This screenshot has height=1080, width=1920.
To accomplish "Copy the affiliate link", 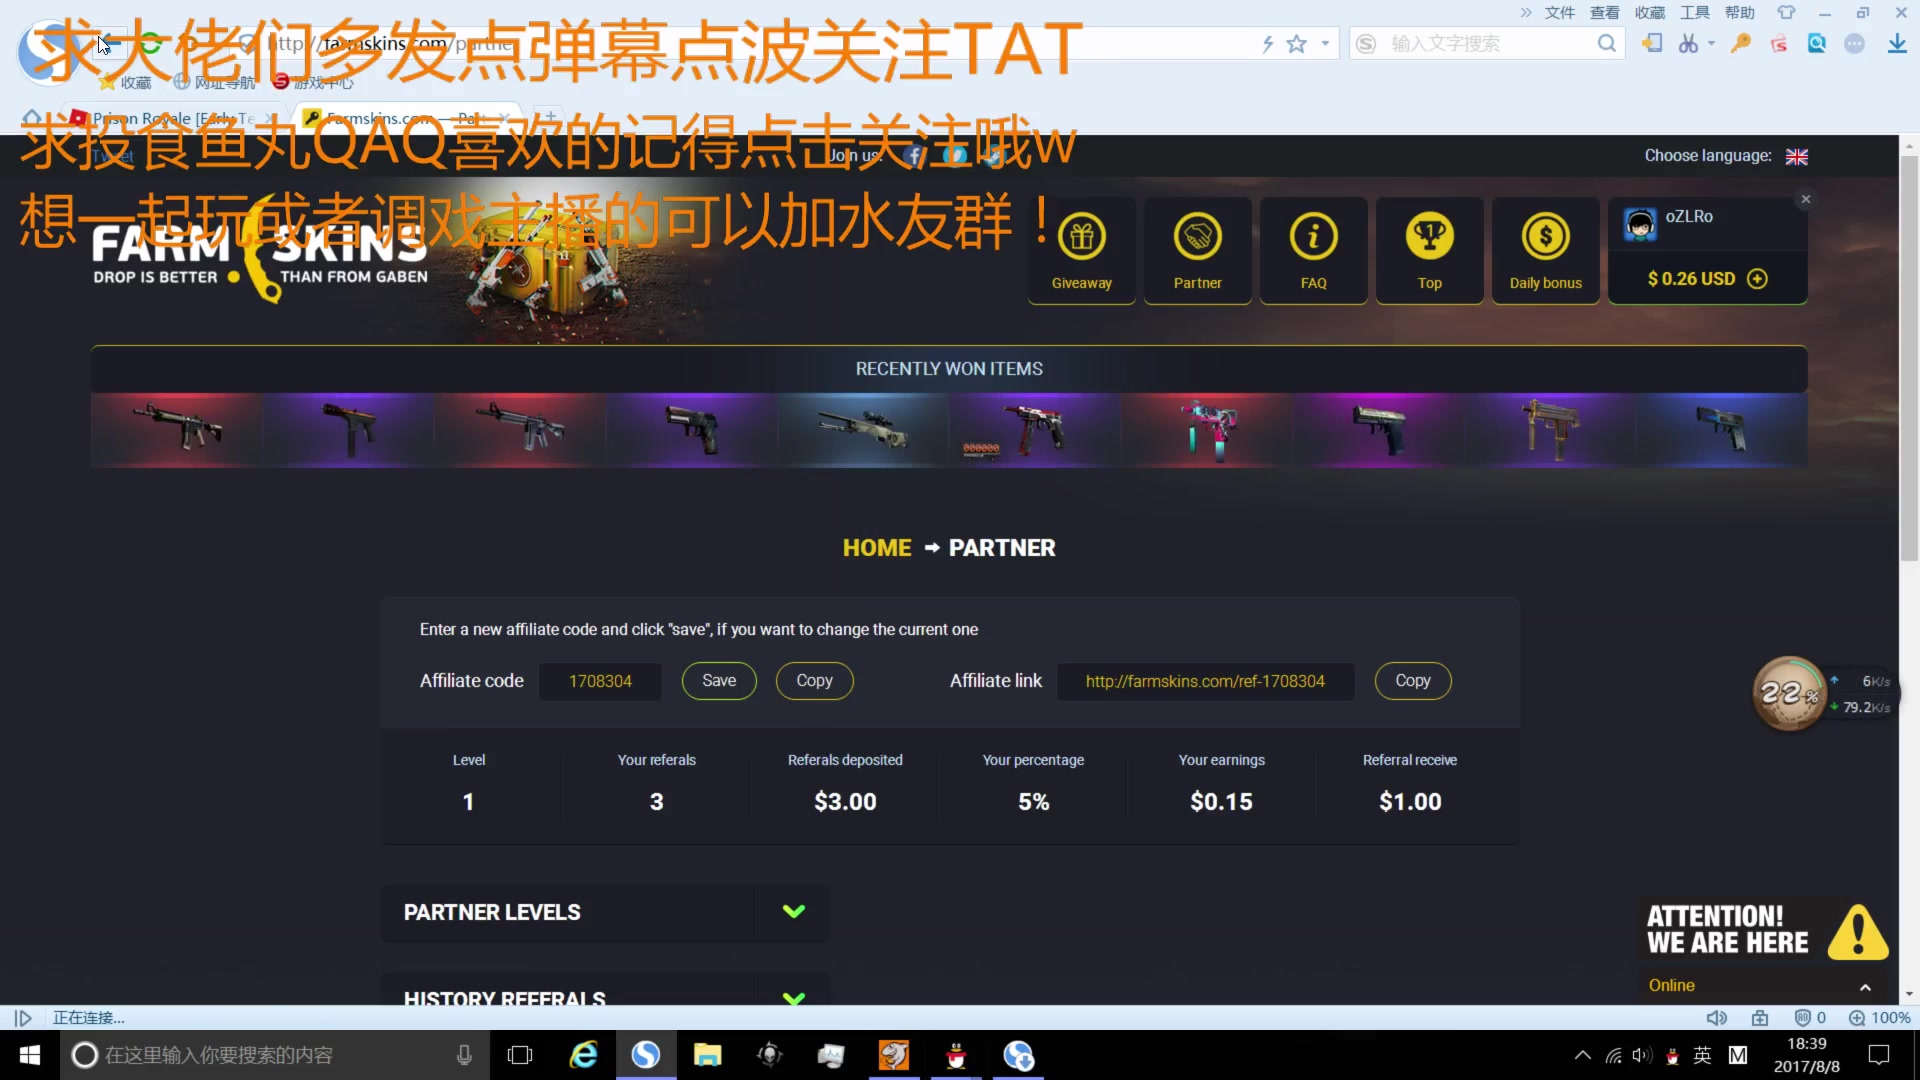I will click(x=1413, y=681).
